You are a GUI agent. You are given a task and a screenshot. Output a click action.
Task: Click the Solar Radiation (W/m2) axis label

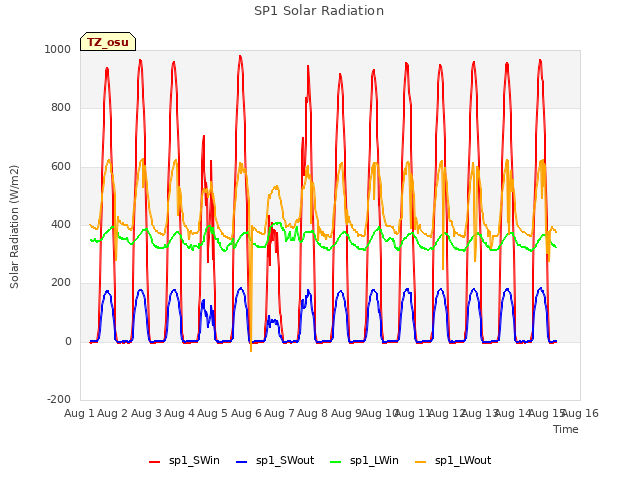(14, 227)
